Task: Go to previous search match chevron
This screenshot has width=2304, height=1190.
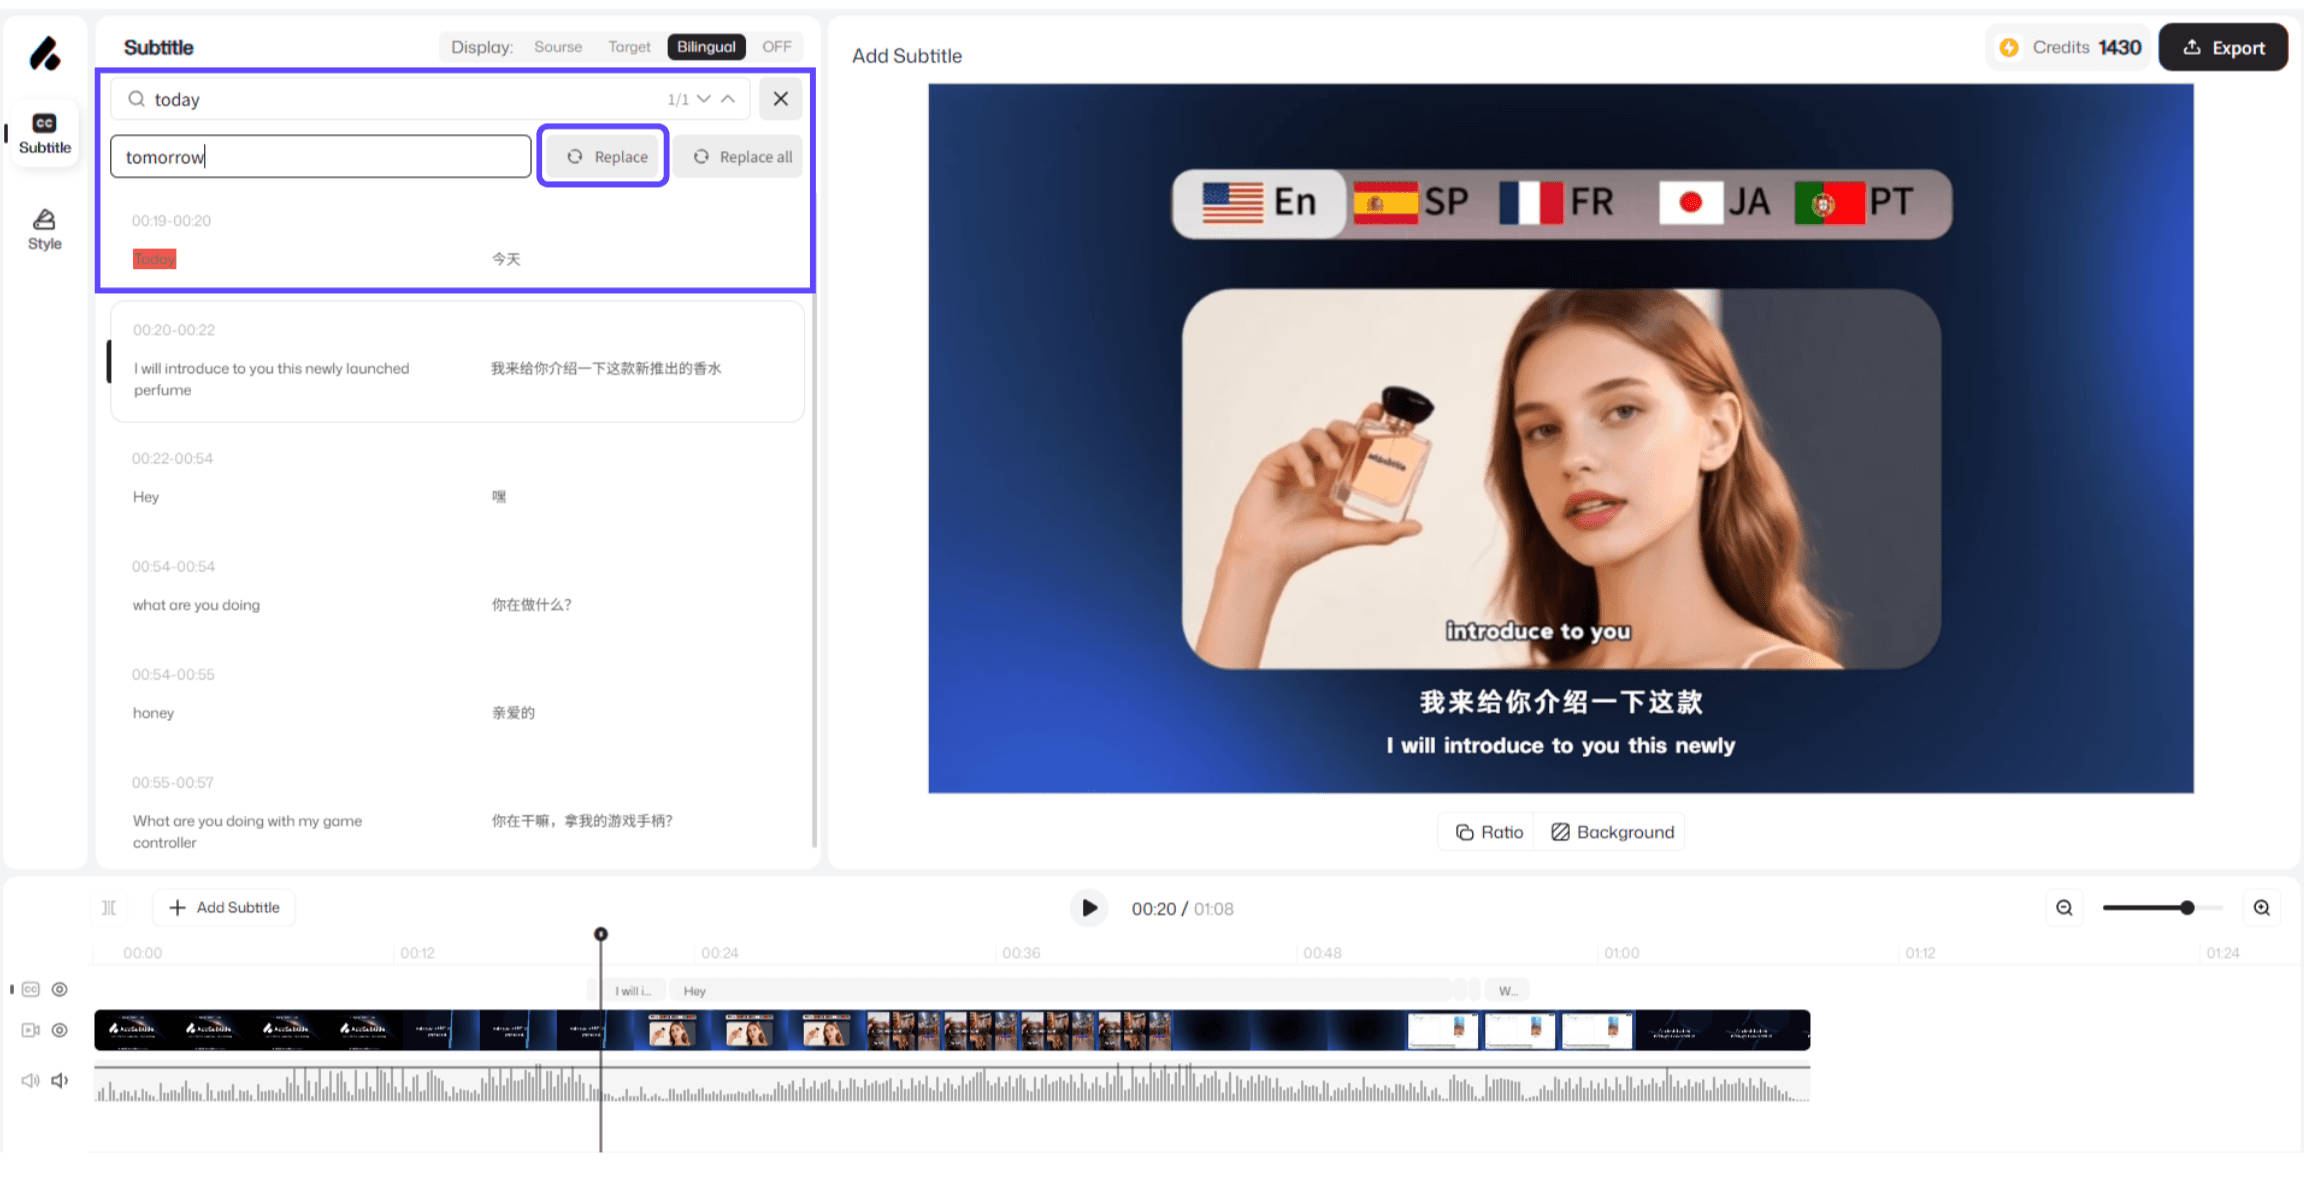Action: [x=728, y=99]
